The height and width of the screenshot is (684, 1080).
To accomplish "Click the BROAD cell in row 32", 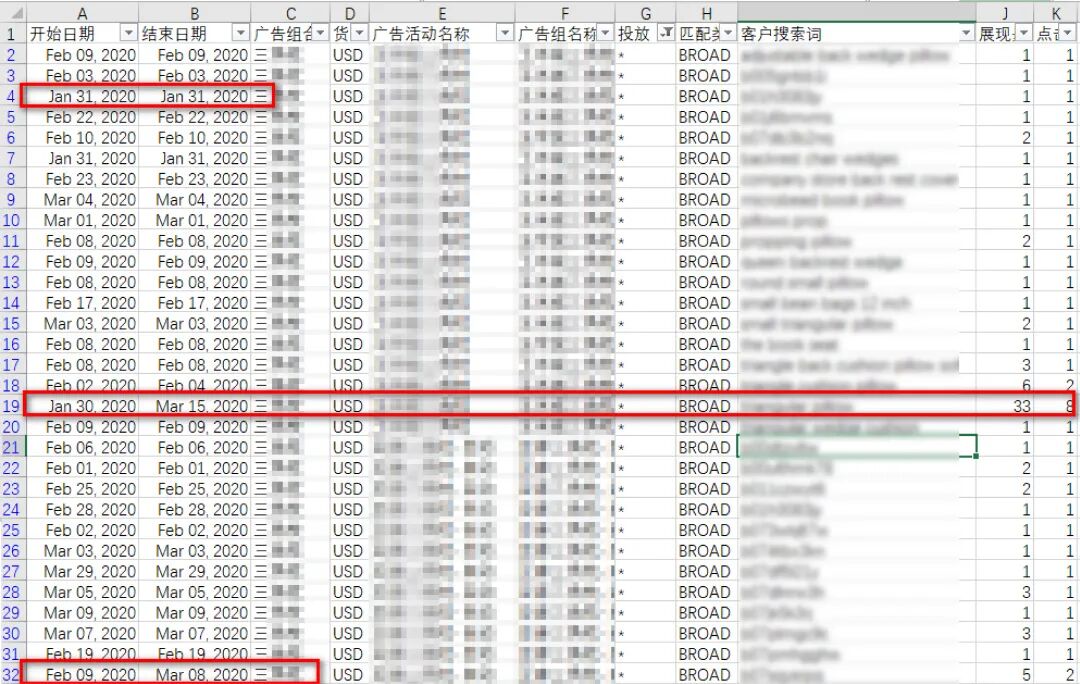I will click(x=707, y=674).
